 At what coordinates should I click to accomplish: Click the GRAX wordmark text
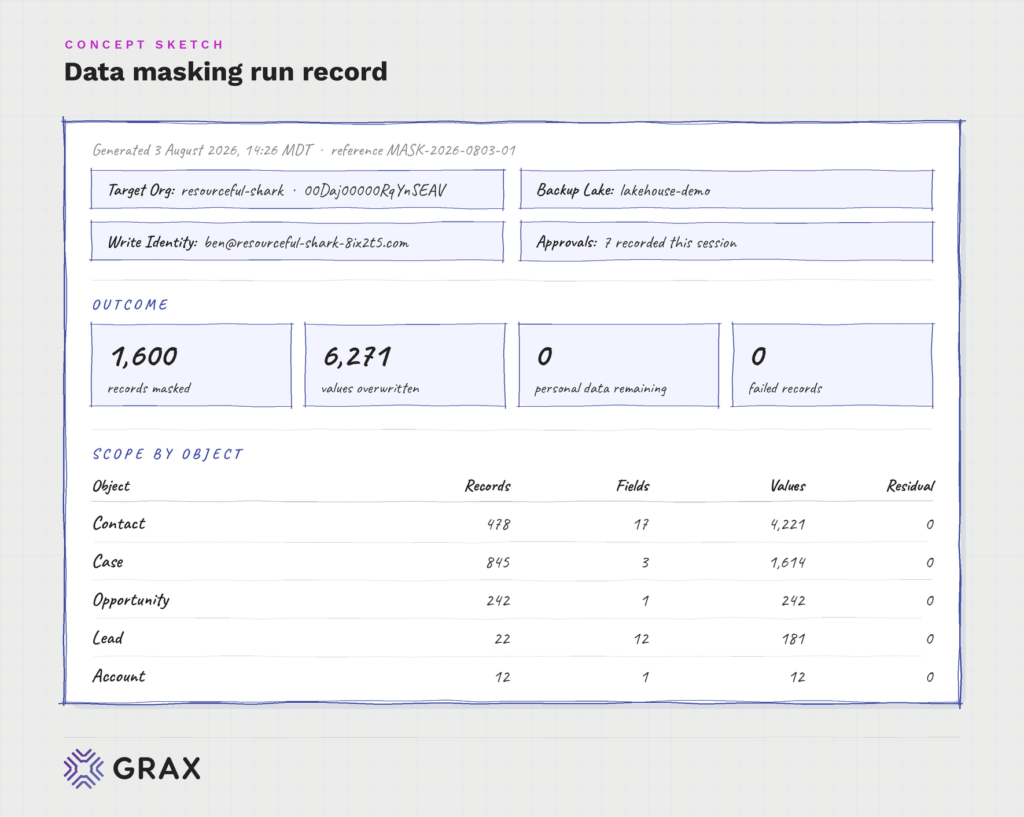tap(157, 769)
